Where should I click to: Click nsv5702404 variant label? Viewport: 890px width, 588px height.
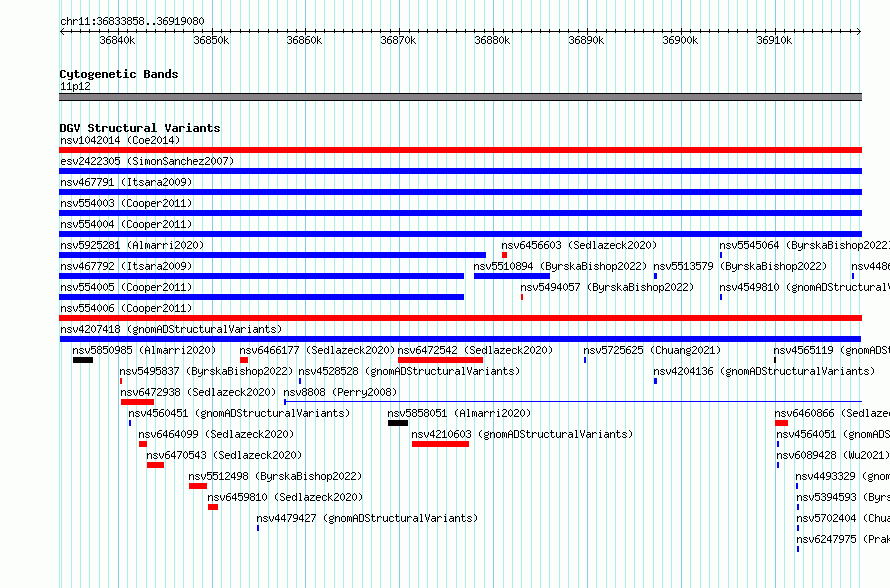[x=842, y=518]
